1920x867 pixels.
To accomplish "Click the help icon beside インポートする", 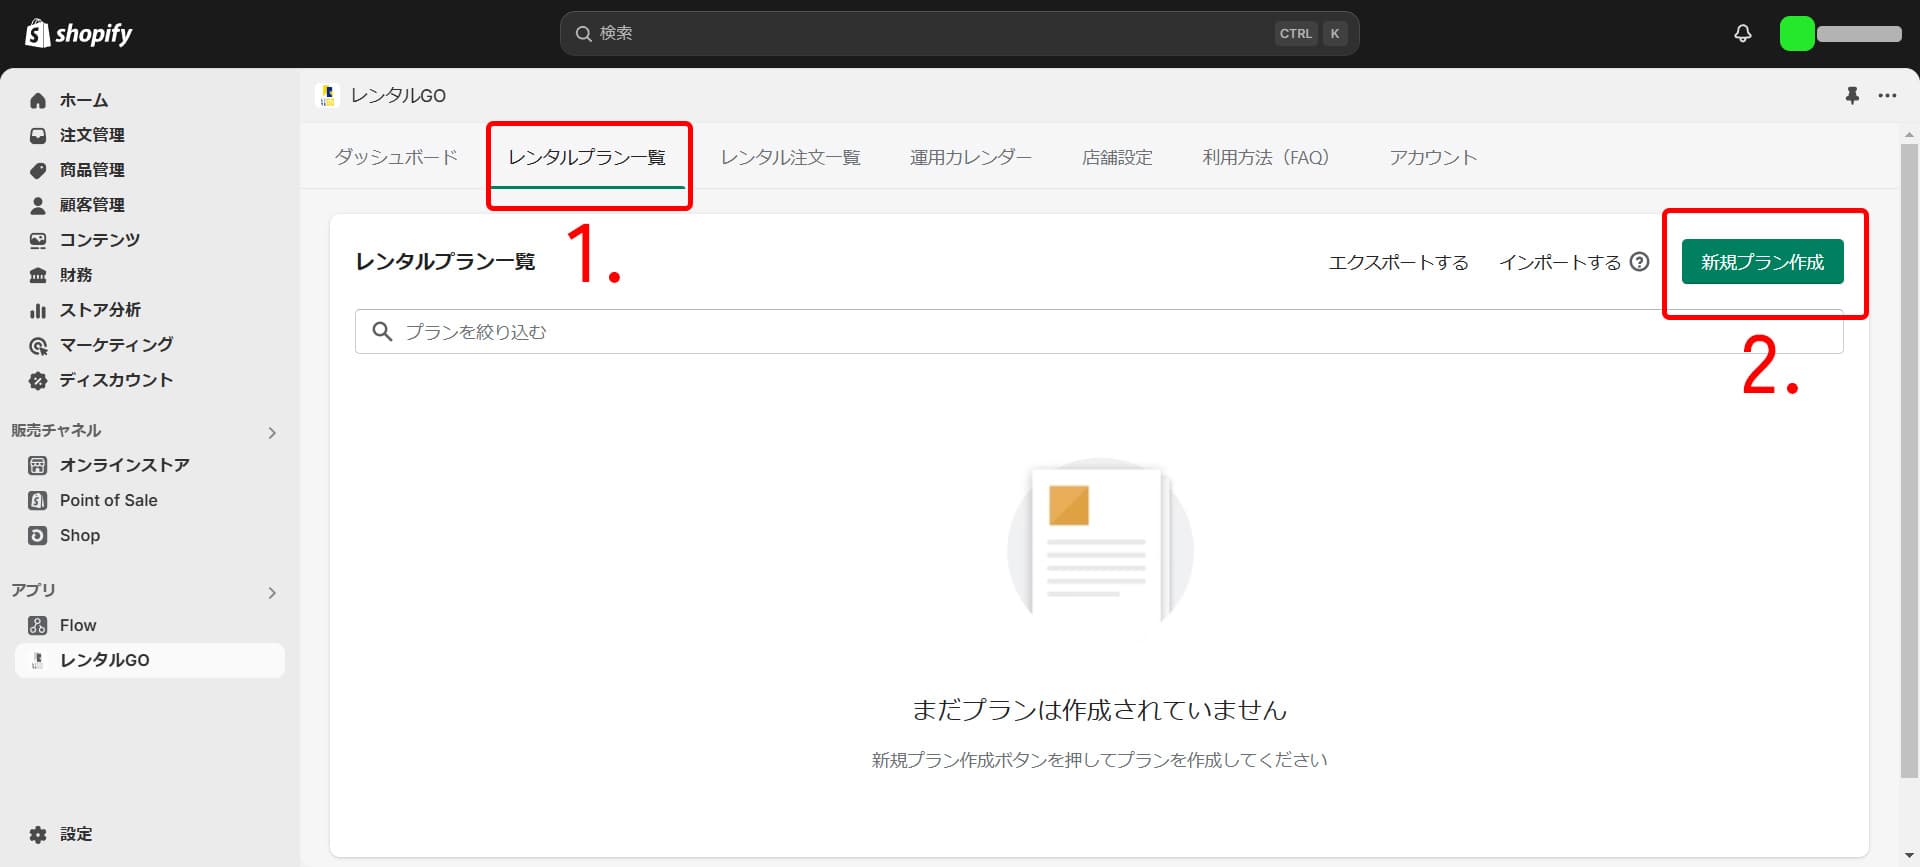I will click(x=1639, y=261).
